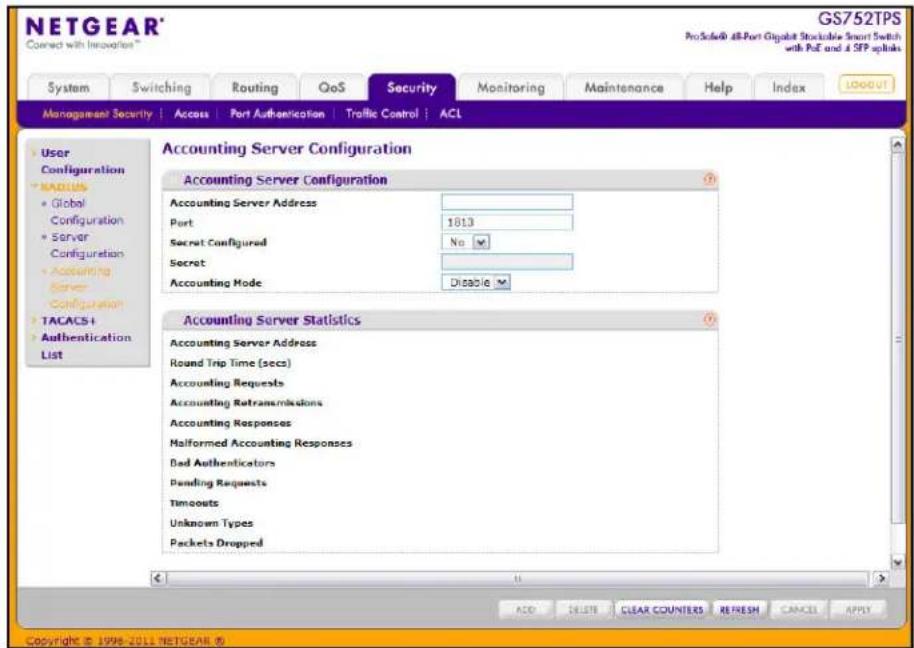914x648 pixels.
Task: Click the Accounting Requests label
Action: (226, 383)
